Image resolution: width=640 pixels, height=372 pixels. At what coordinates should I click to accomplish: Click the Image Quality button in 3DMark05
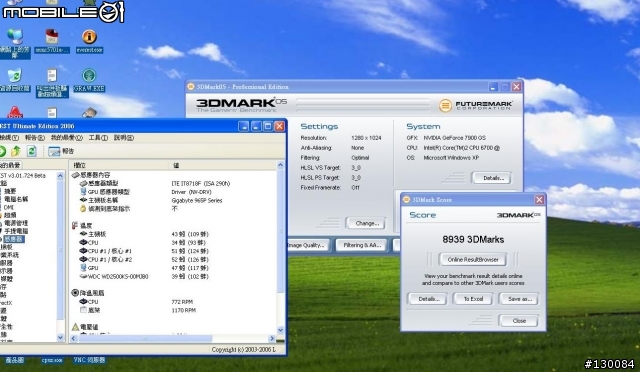tap(308, 245)
